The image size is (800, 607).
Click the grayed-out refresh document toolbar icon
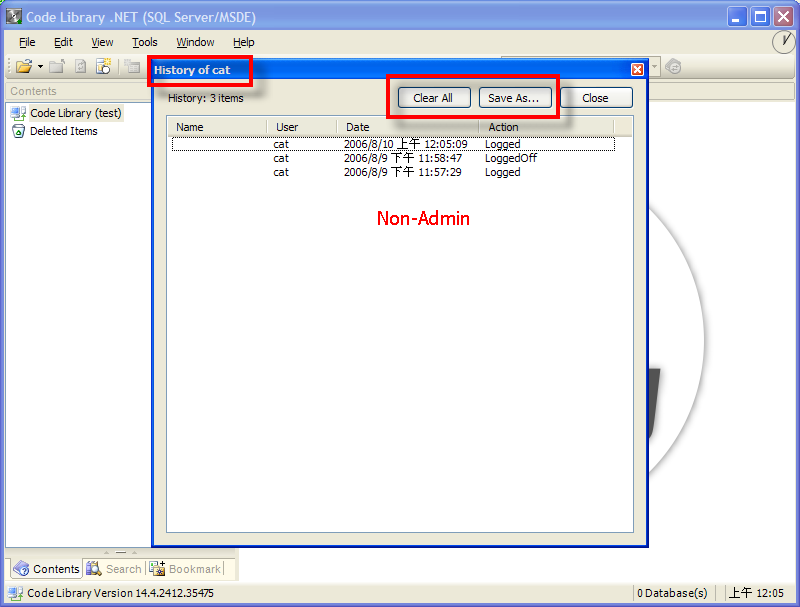81,66
